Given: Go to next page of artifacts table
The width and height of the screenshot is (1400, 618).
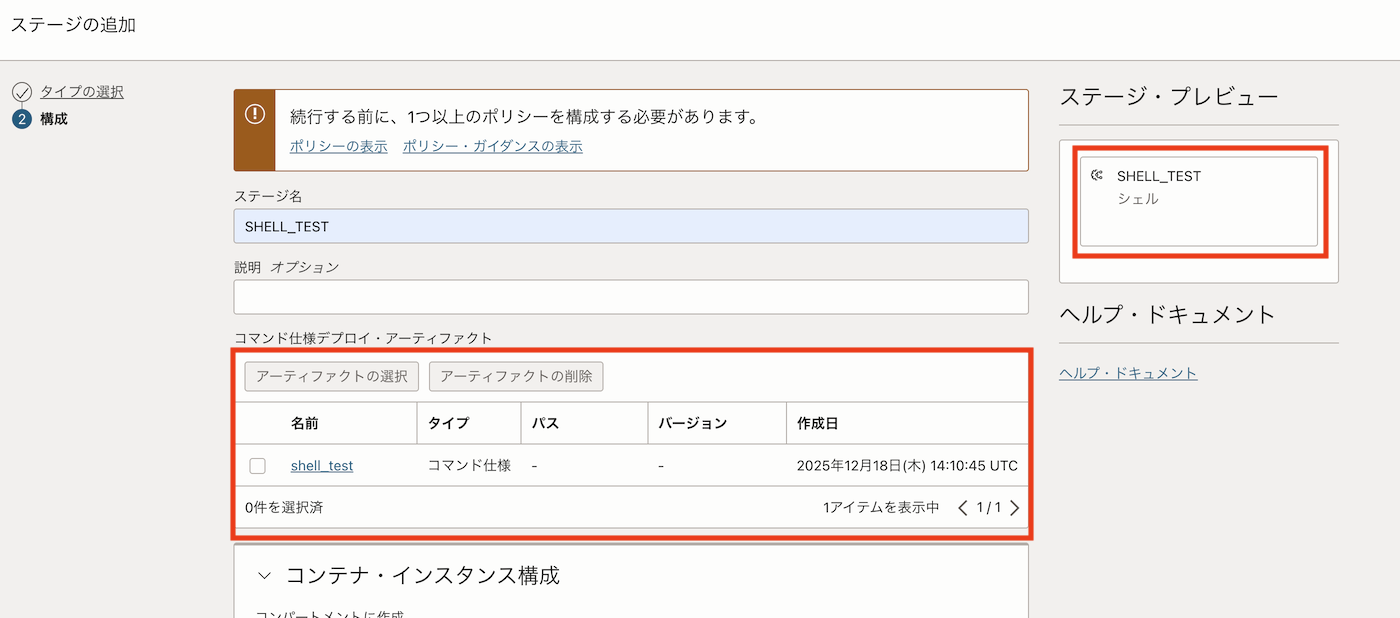Looking at the screenshot, I should tap(1014, 508).
